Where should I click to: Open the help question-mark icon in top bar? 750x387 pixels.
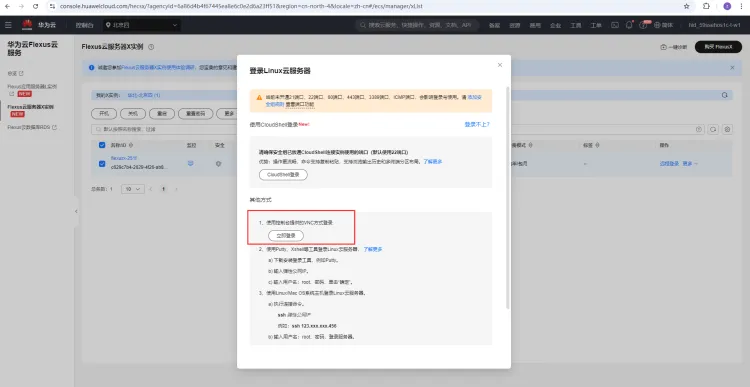[643, 25]
